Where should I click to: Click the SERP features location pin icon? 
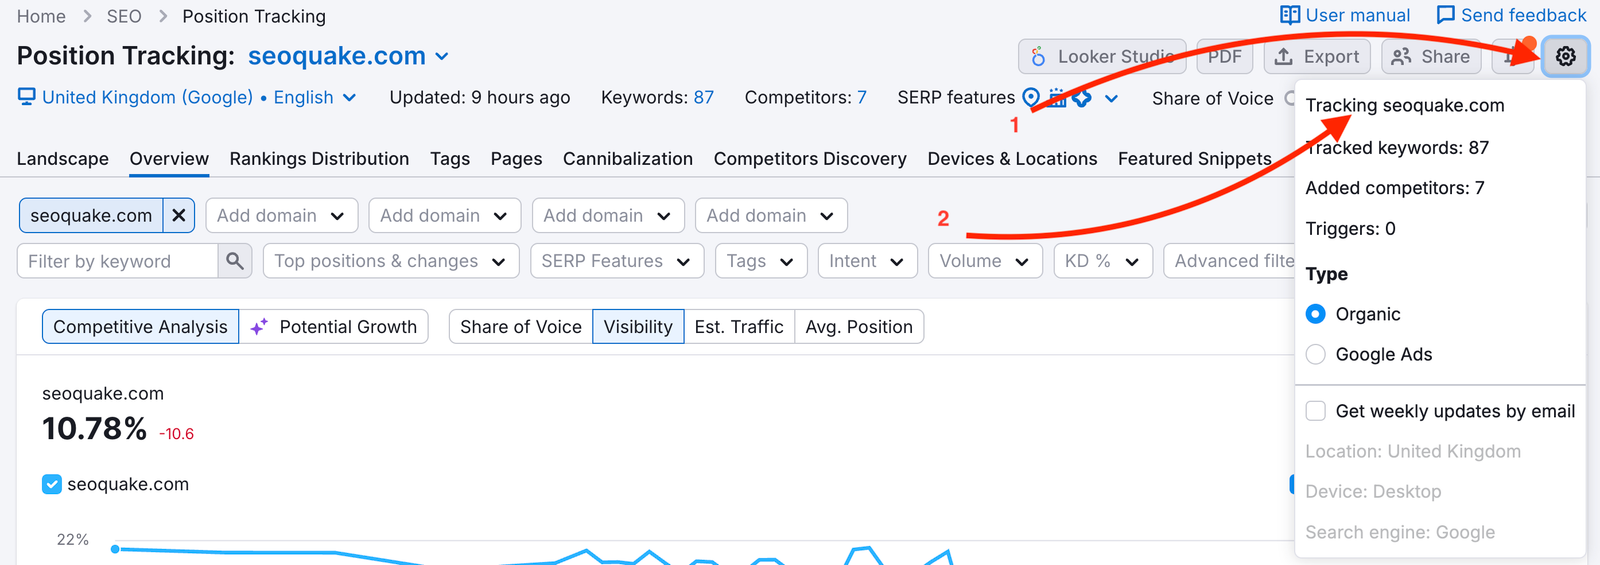[1031, 98]
